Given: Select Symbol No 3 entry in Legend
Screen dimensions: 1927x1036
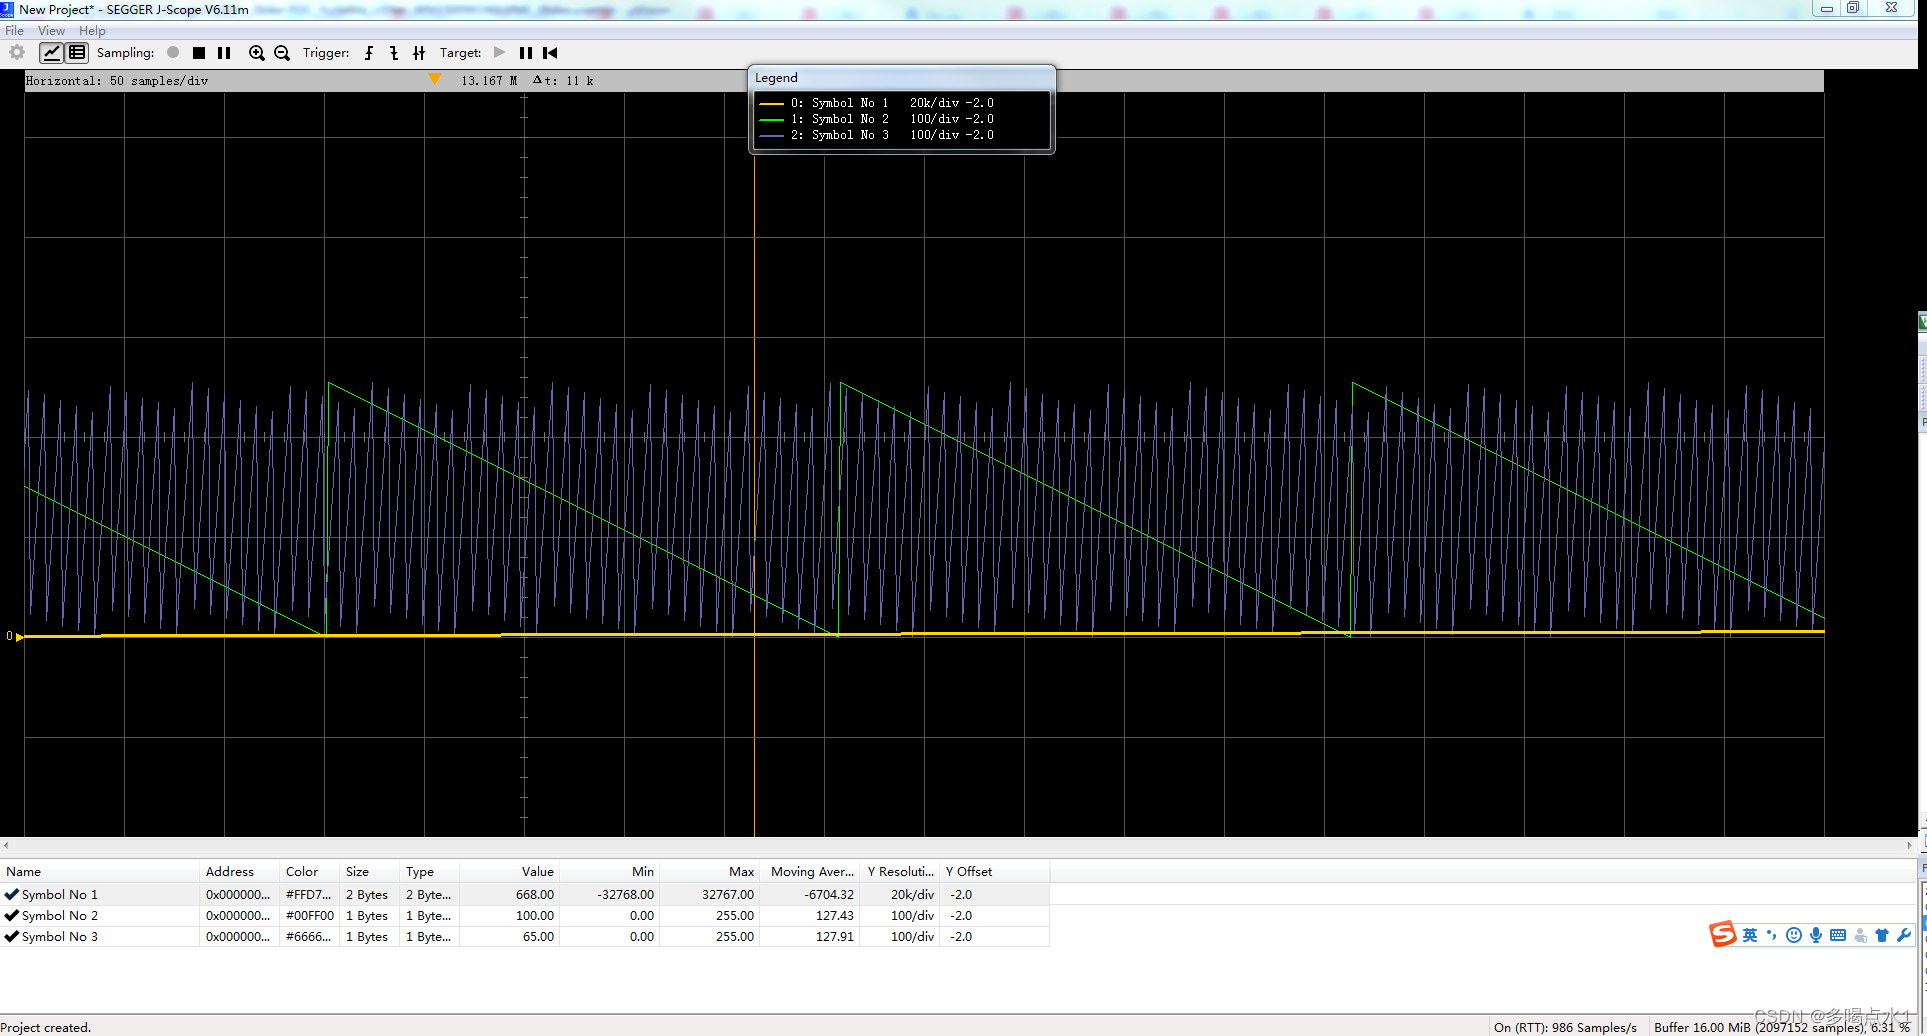Looking at the screenshot, I should 876,135.
